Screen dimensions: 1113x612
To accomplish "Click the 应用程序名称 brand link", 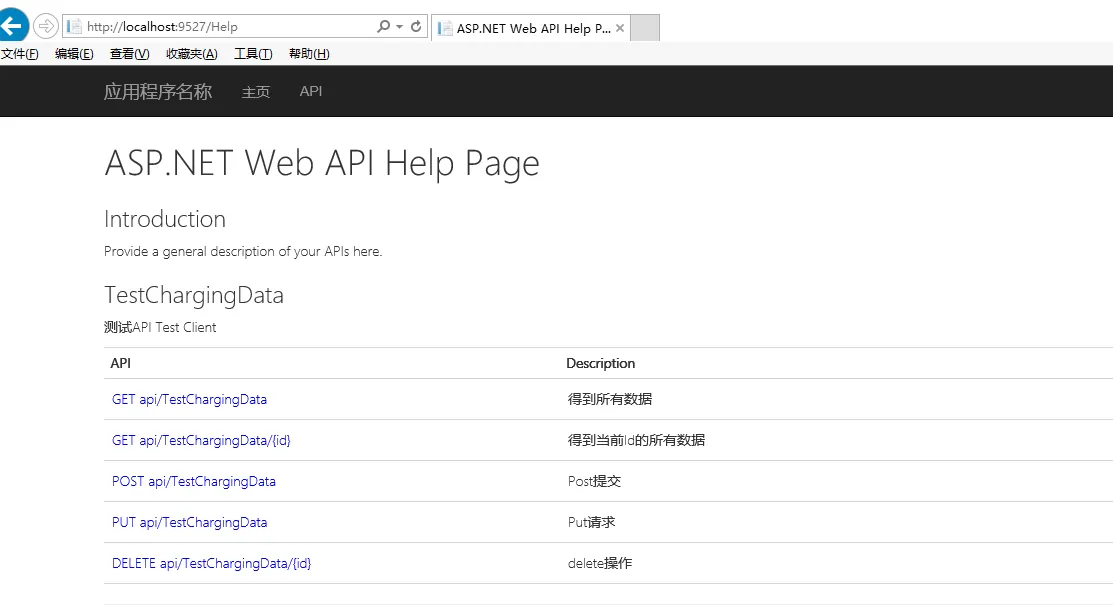I will (x=158, y=92).
